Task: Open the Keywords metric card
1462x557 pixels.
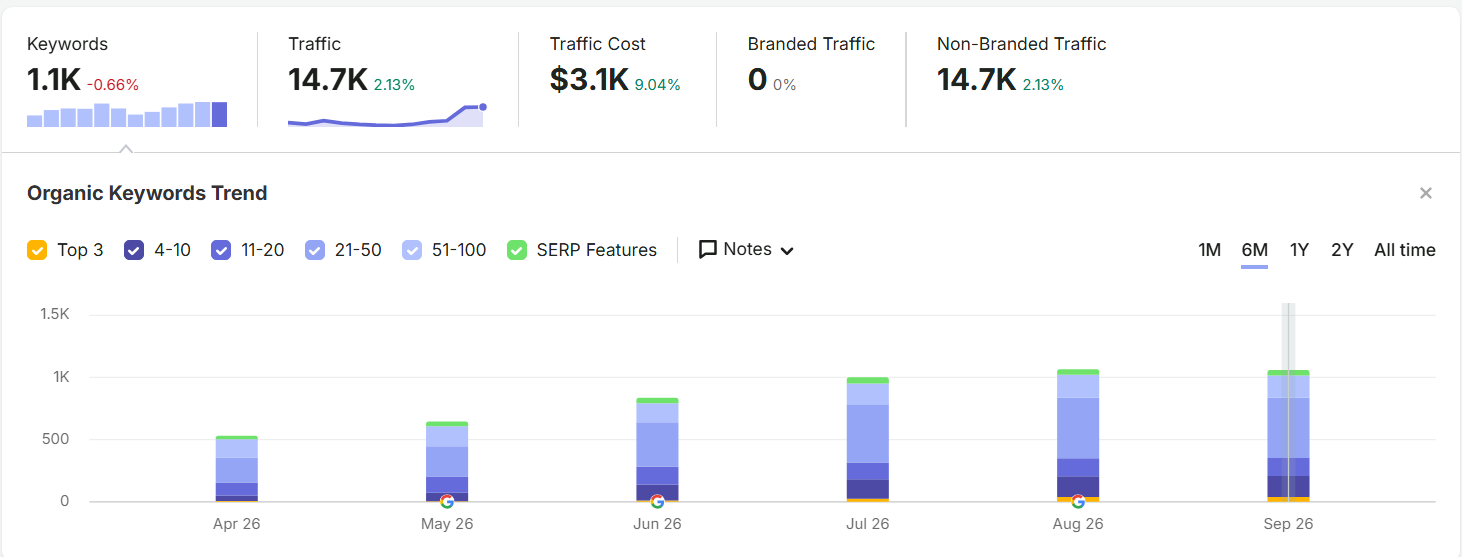Action: click(x=129, y=80)
